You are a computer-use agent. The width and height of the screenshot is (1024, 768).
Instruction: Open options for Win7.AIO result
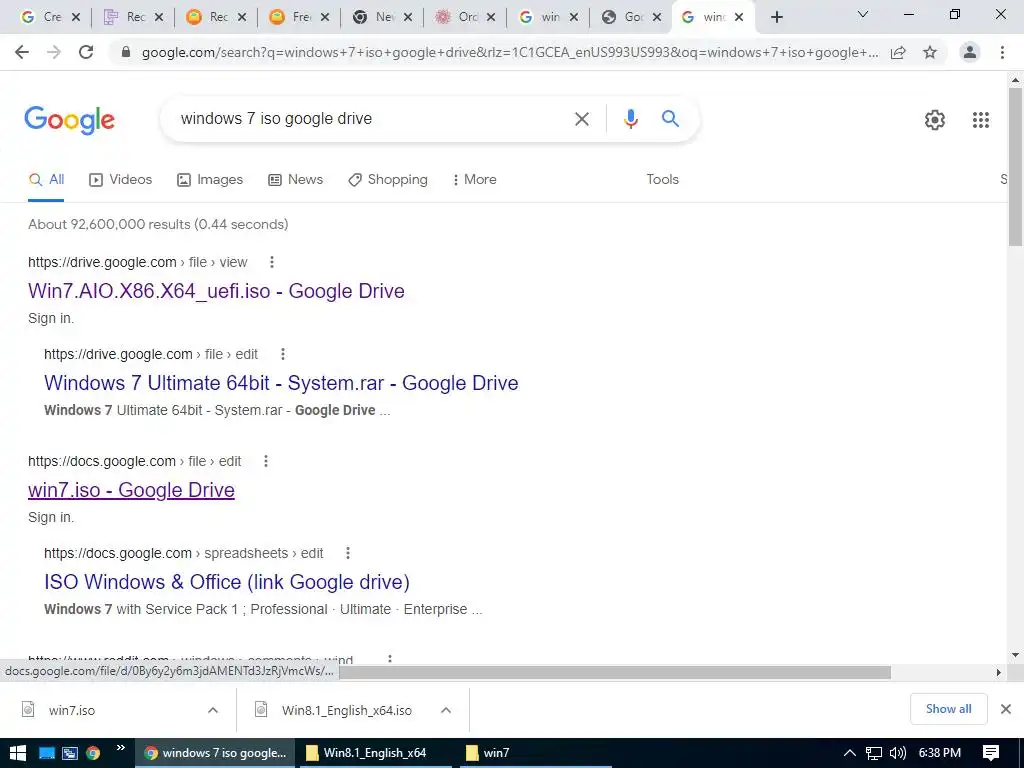272,262
